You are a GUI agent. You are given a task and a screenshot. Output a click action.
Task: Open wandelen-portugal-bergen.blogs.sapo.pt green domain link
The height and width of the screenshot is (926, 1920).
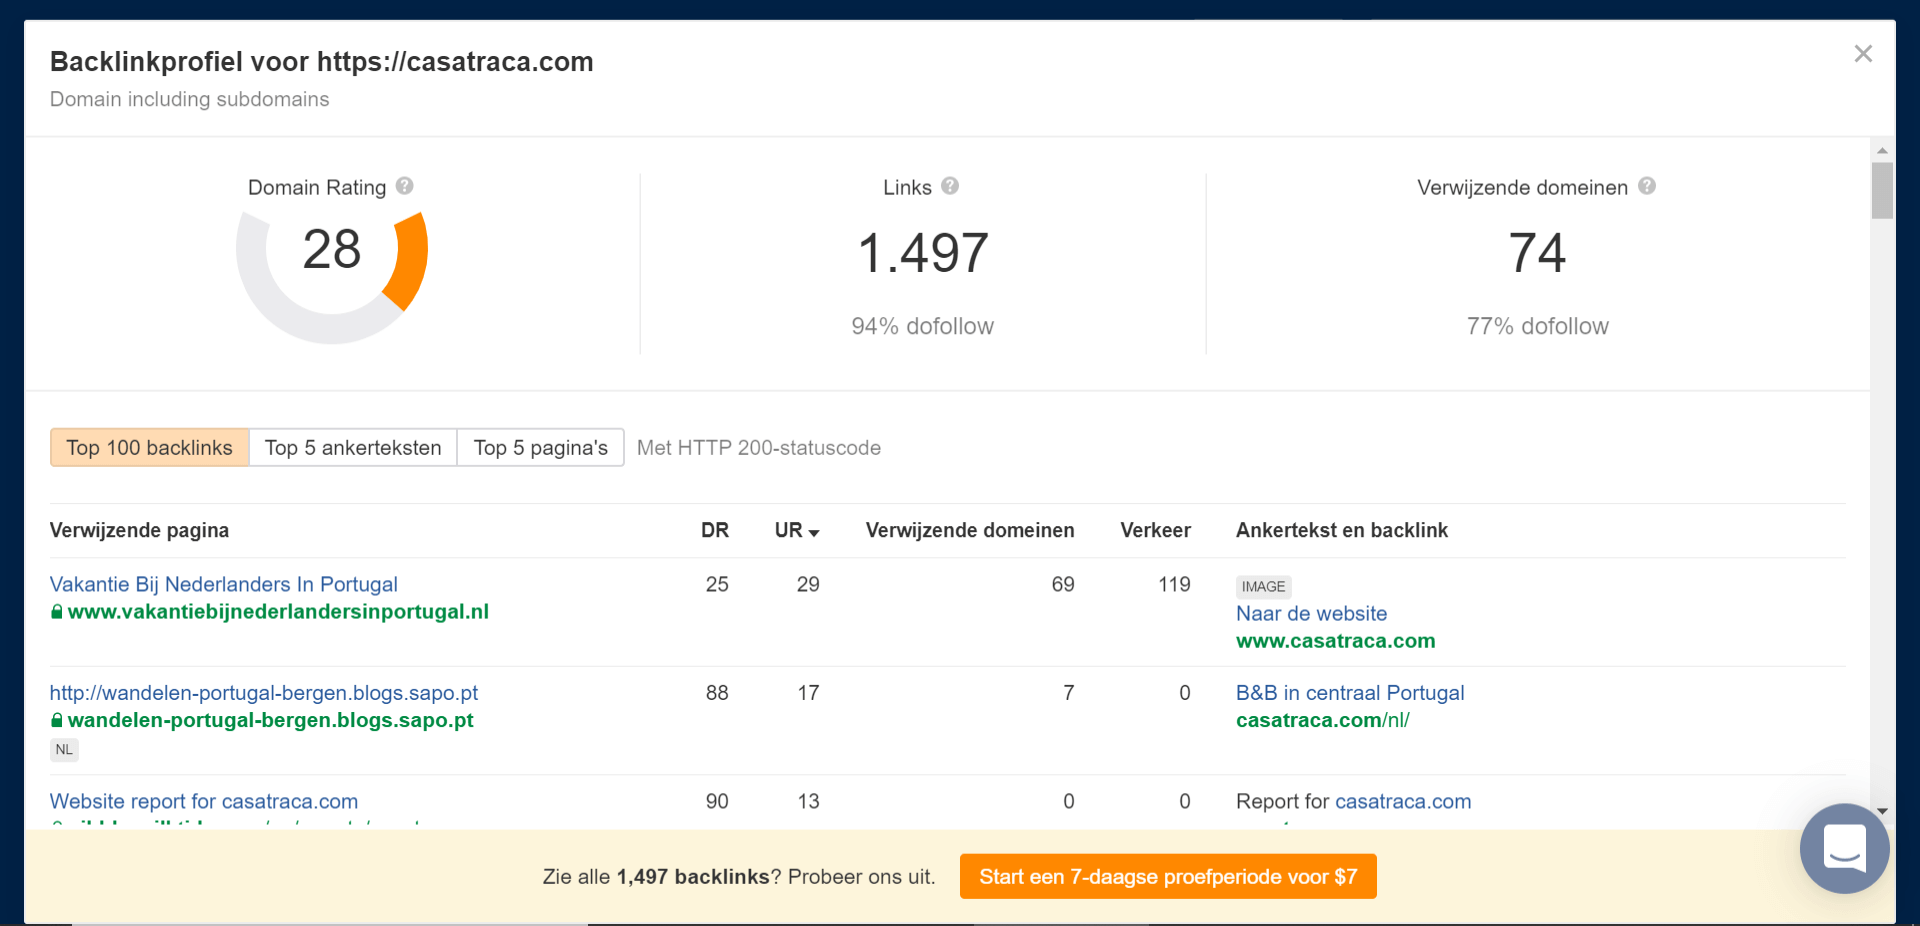click(x=270, y=720)
